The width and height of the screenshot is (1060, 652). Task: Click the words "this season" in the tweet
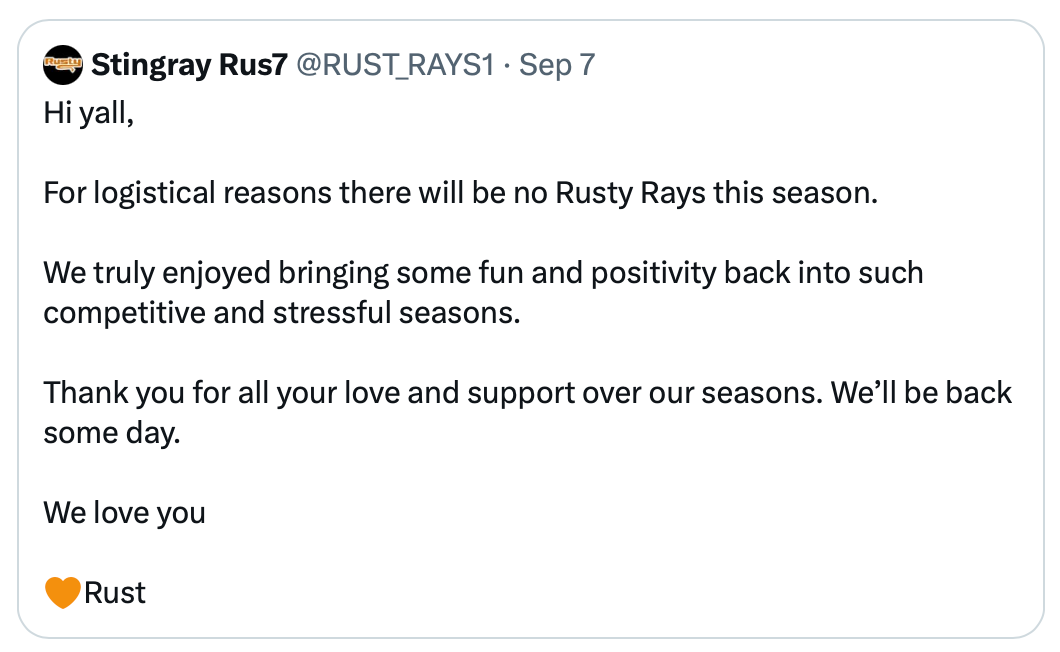[x=795, y=193]
